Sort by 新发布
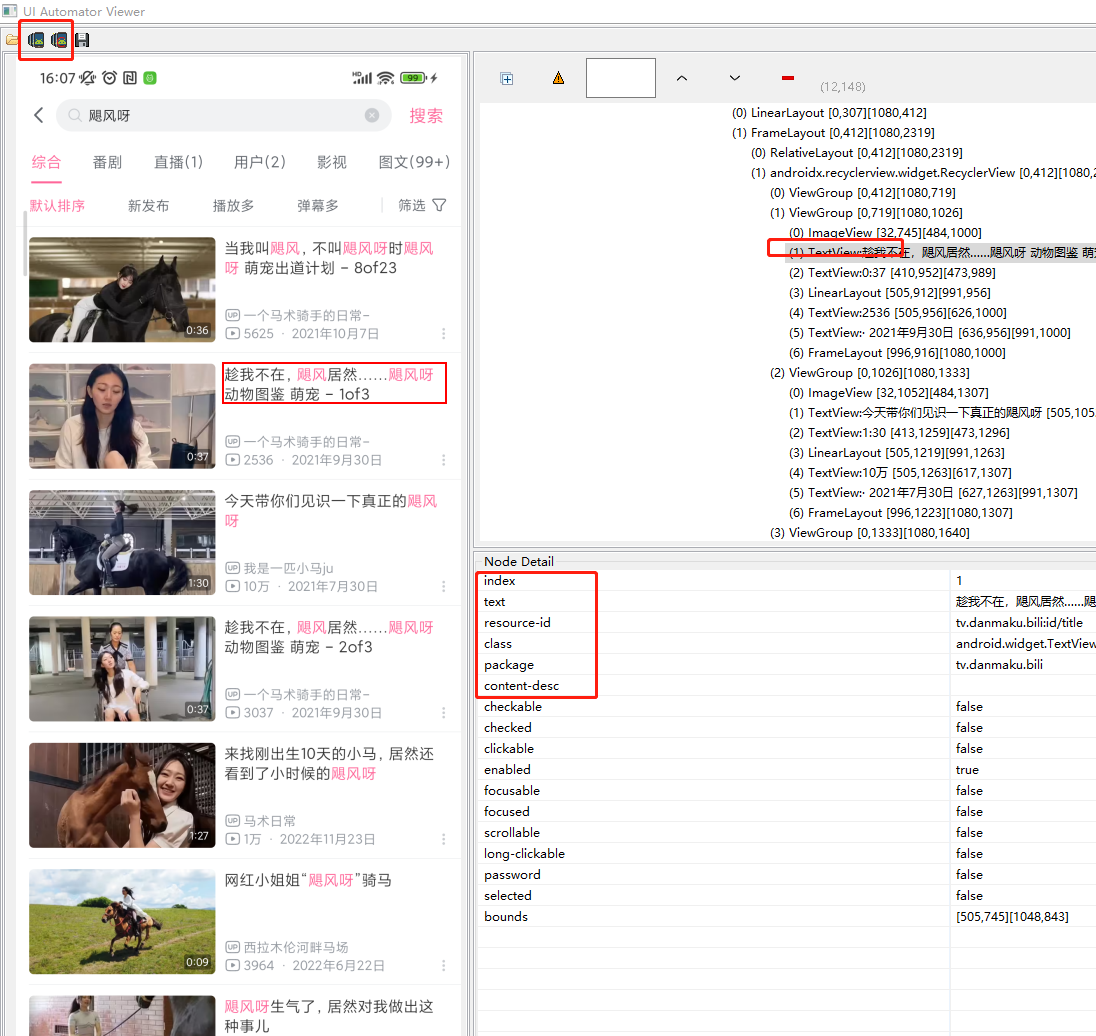1096x1036 pixels. tap(148, 206)
